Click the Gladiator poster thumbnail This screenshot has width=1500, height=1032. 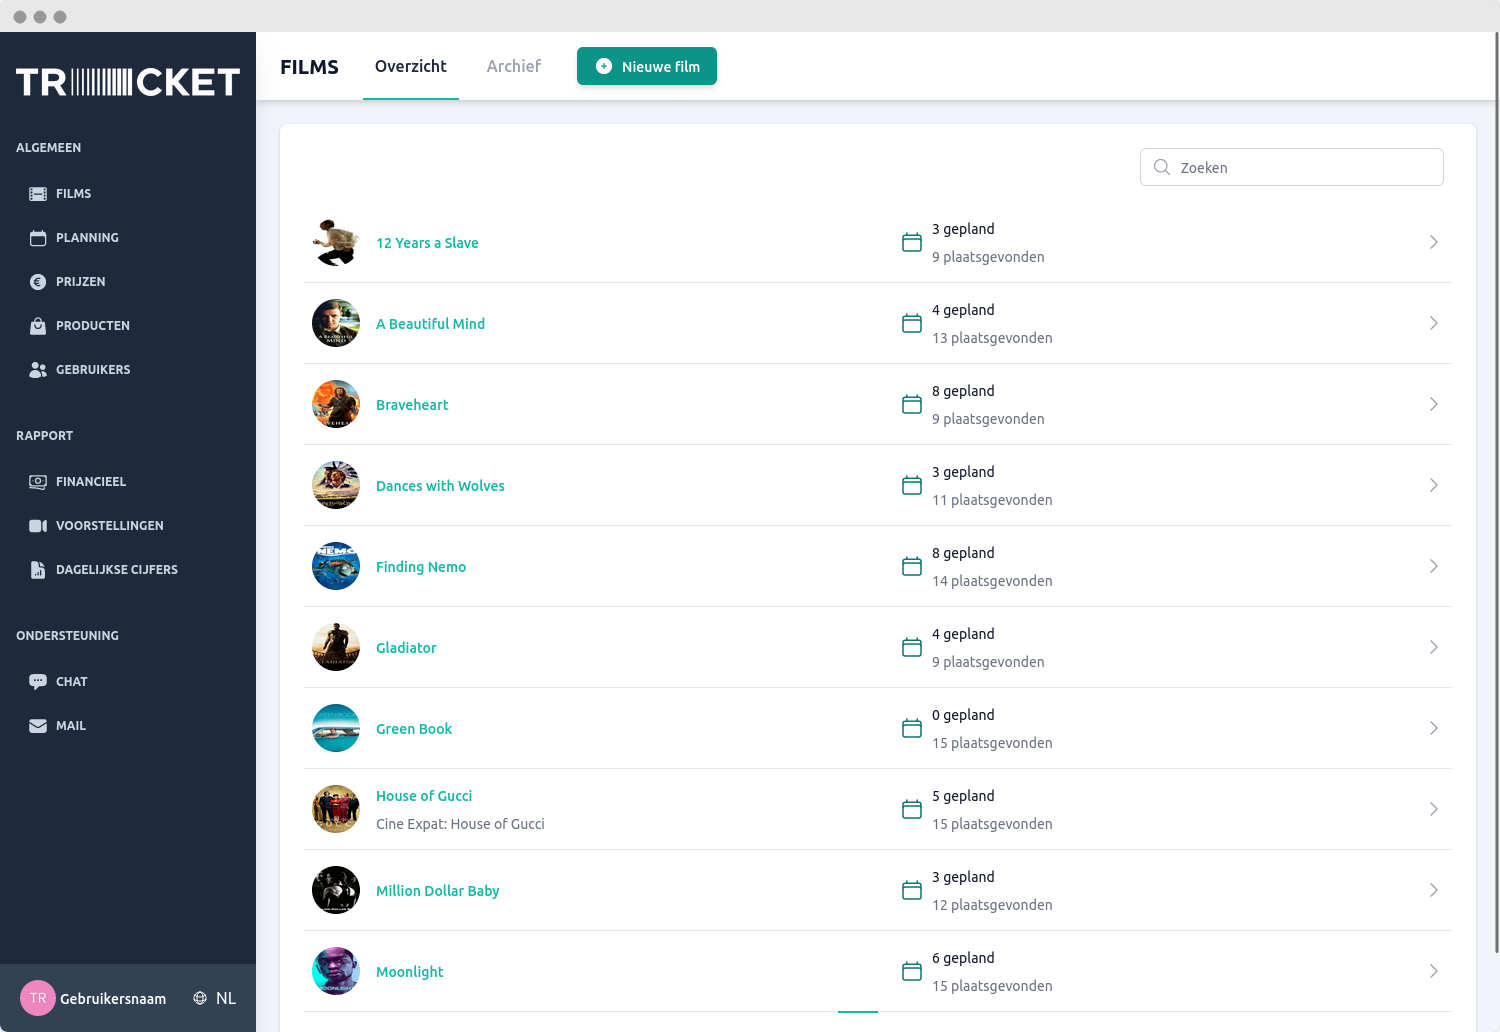point(336,647)
